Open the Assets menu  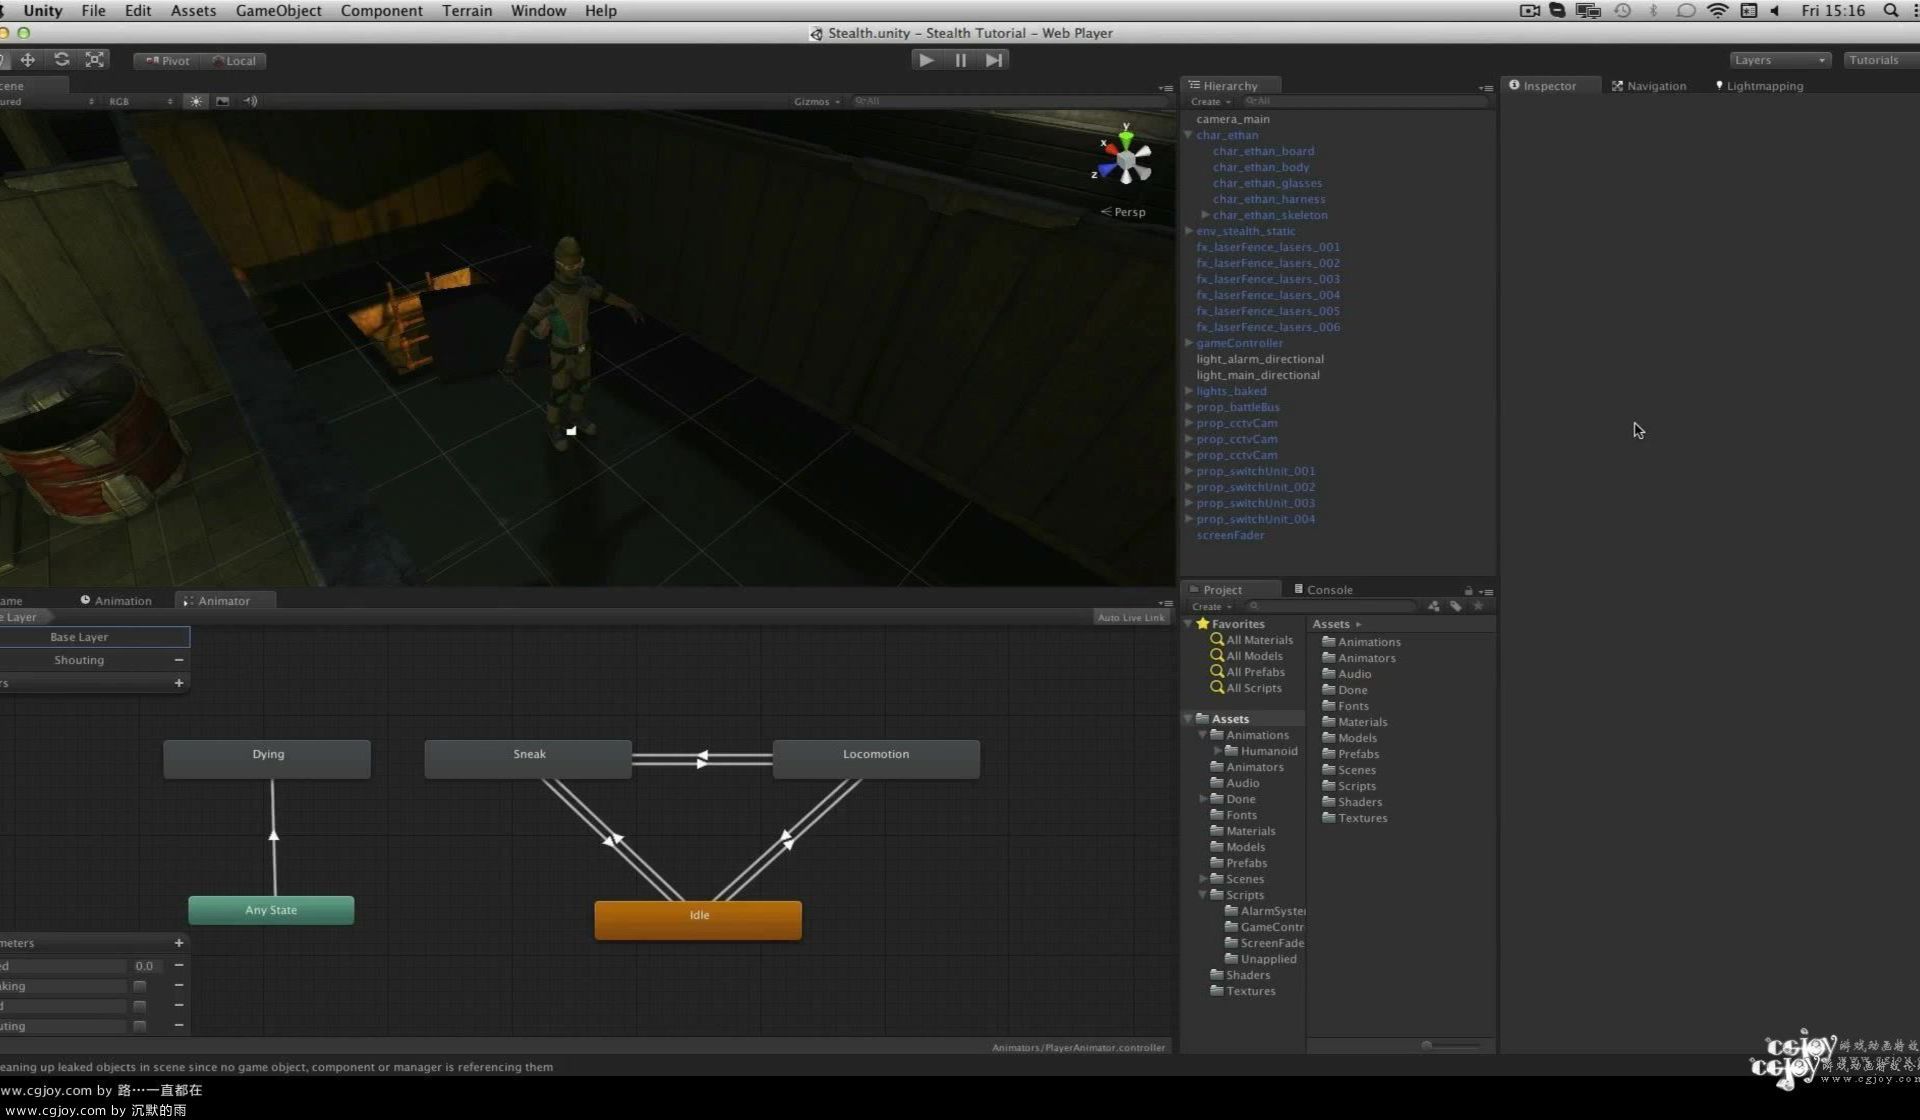[193, 11]
